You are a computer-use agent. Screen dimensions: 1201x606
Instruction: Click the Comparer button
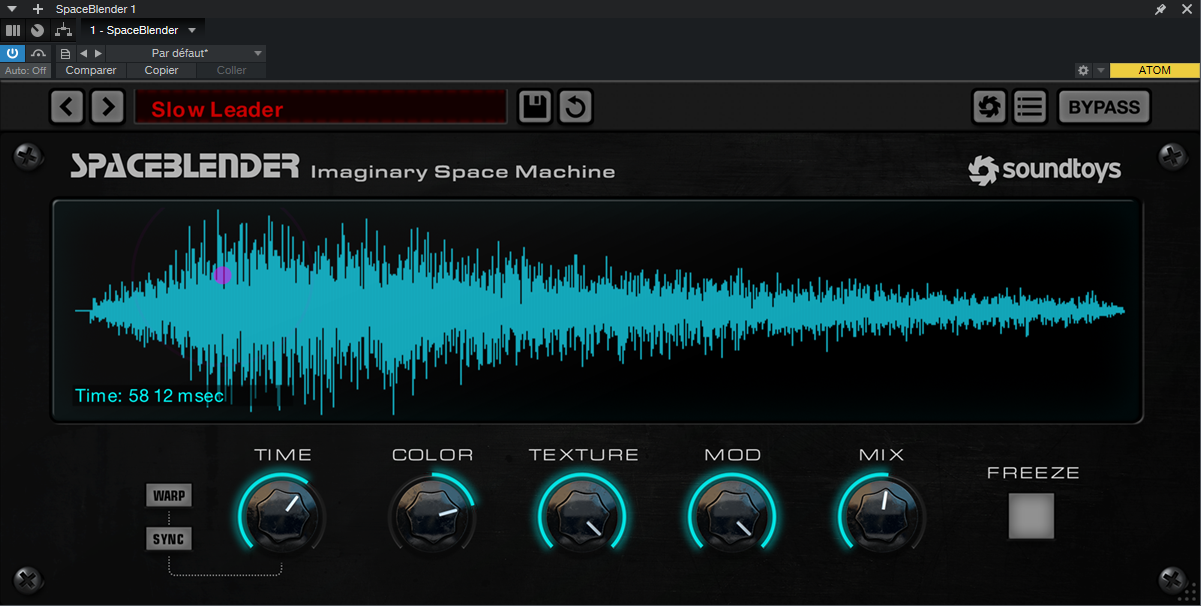(x=91, y=71)
